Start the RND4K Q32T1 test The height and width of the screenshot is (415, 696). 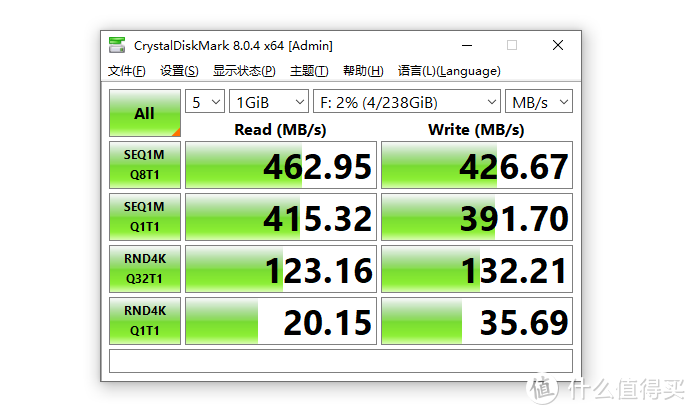pos(145,269)
